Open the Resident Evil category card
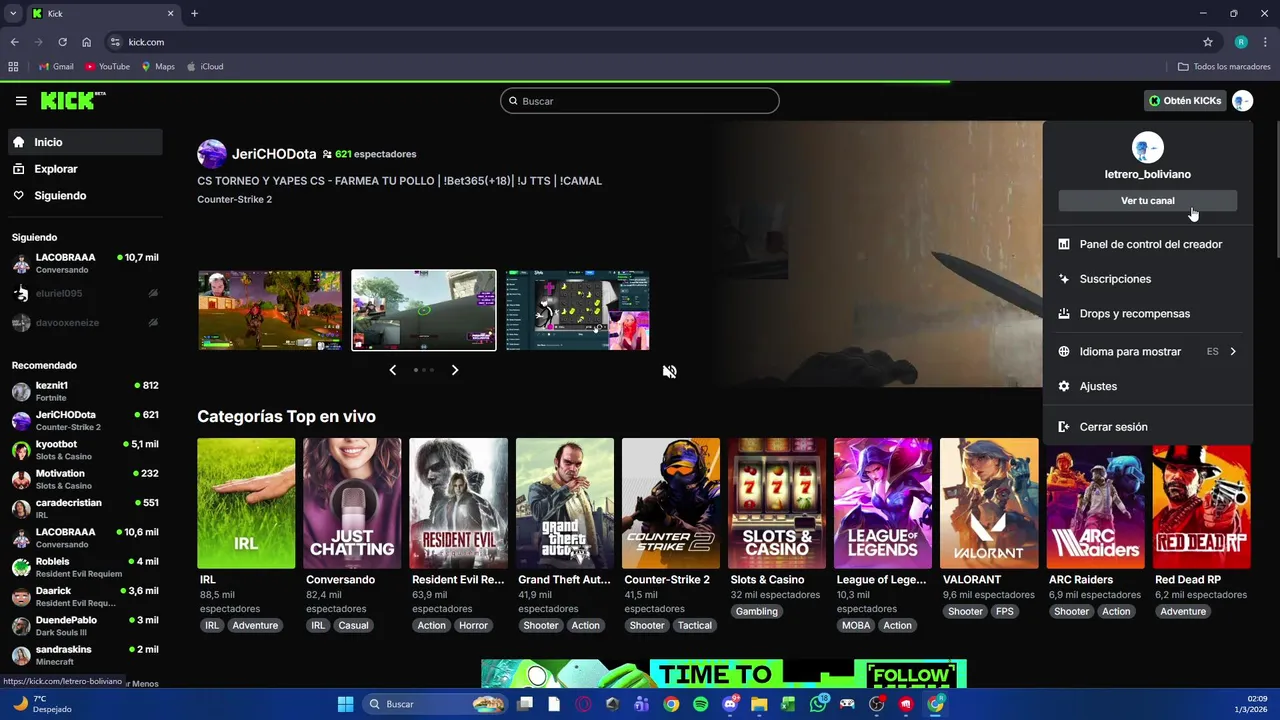The height and width of the screenshot is (720, 1280). [x=458, y=503]
